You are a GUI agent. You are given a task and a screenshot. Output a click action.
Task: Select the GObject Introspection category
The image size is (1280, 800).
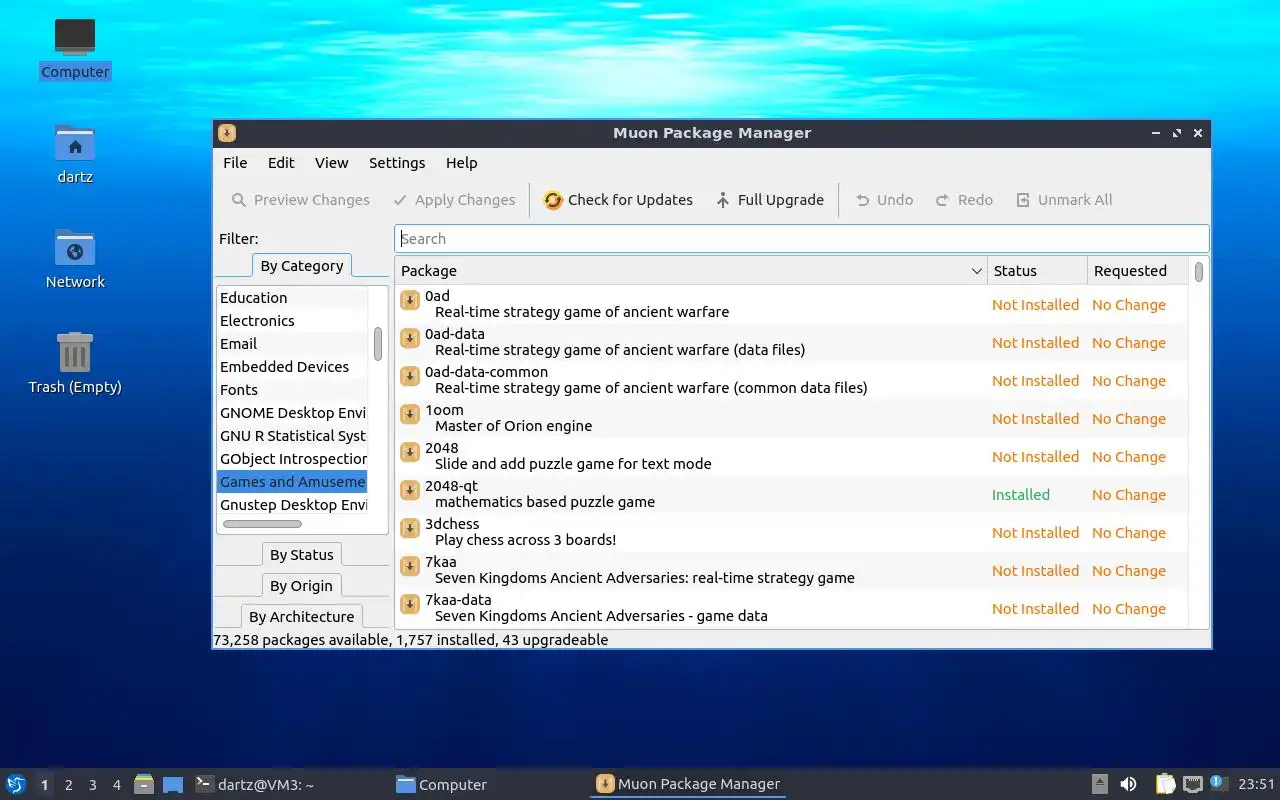[x=292, y=459]
